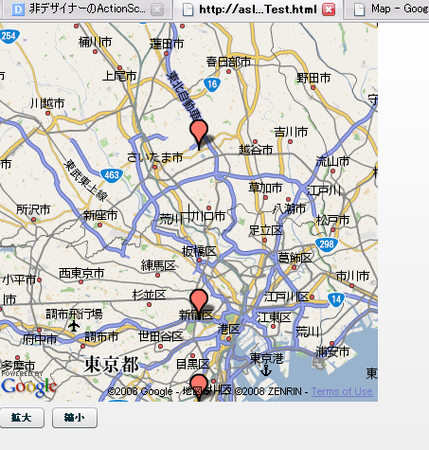Click the 江東区 label on the map
429x450 pixels.
[274, 317]
